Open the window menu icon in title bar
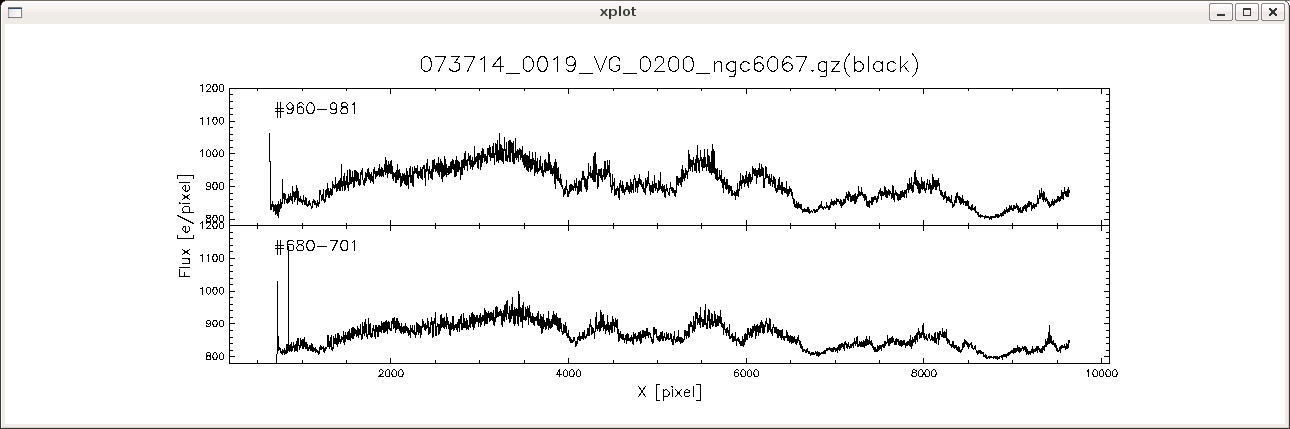 (15, 12)
